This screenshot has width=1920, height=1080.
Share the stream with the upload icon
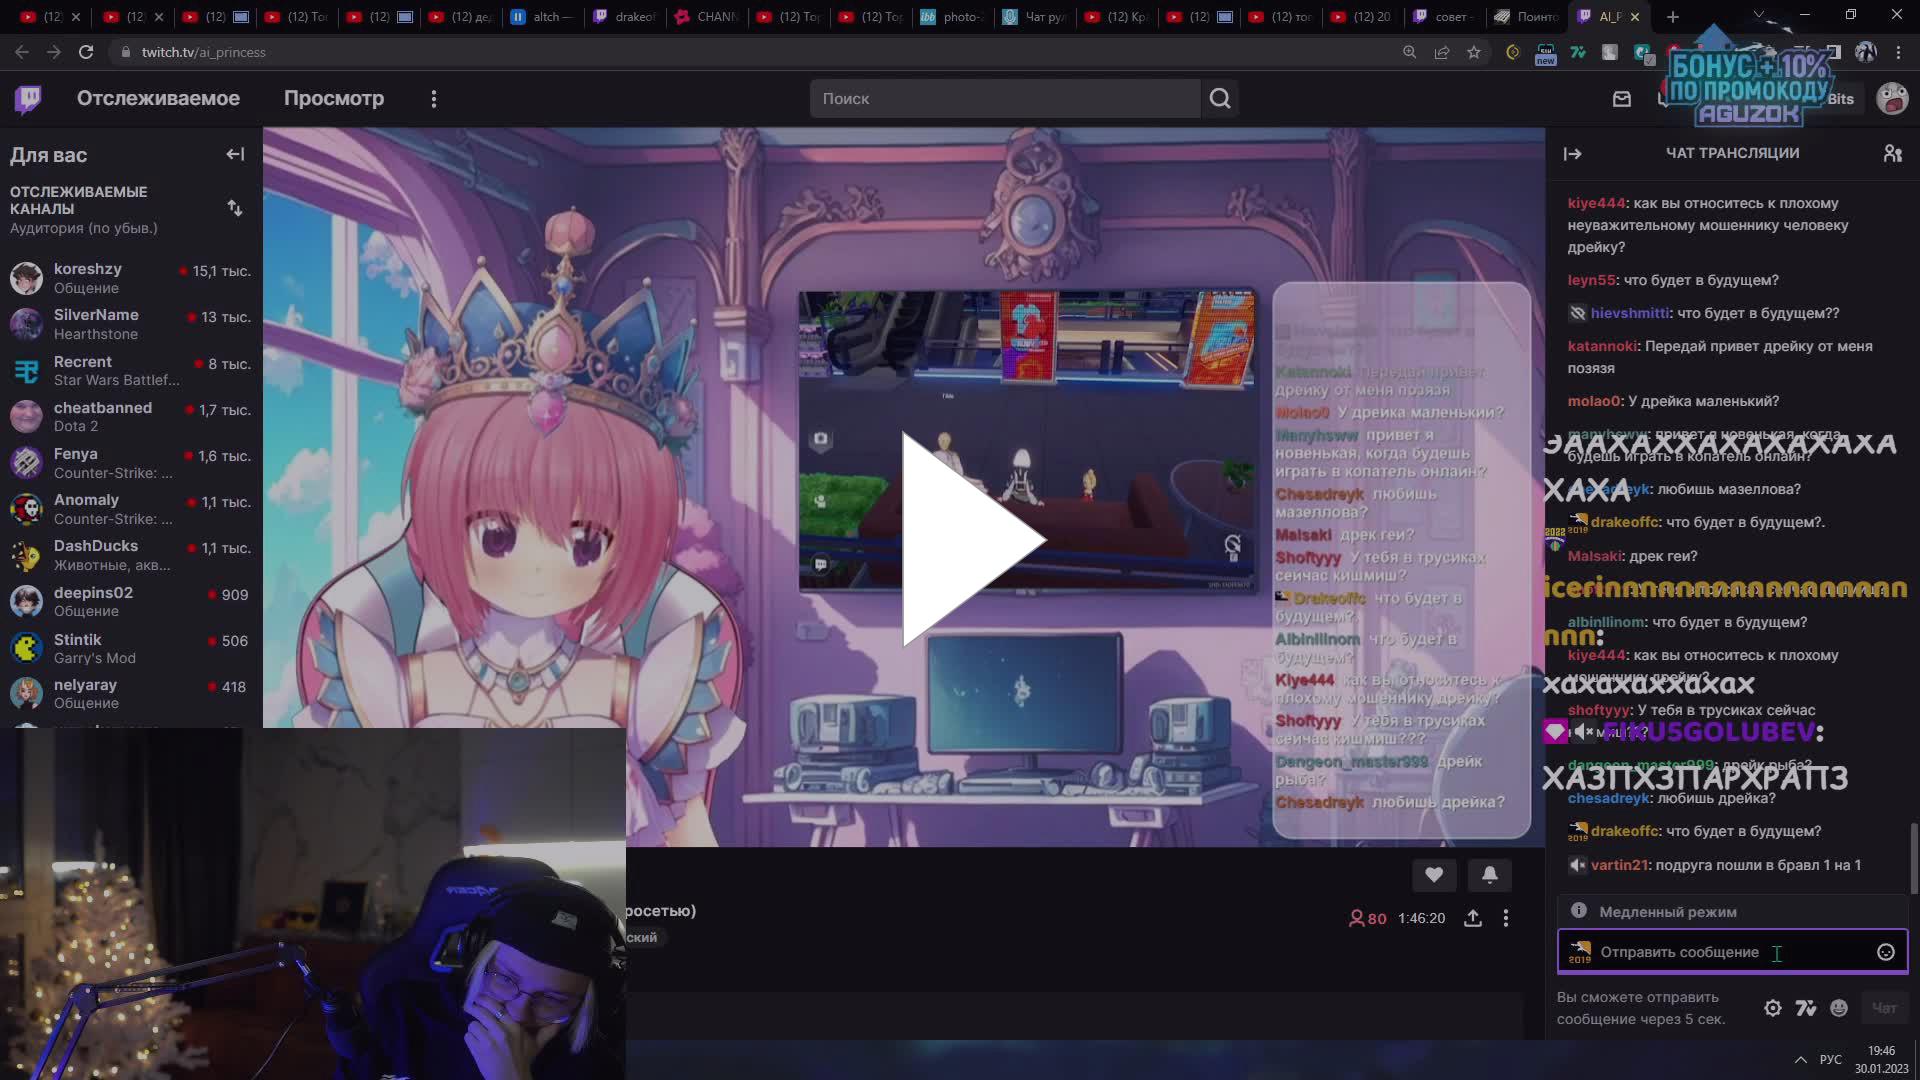1473,917
